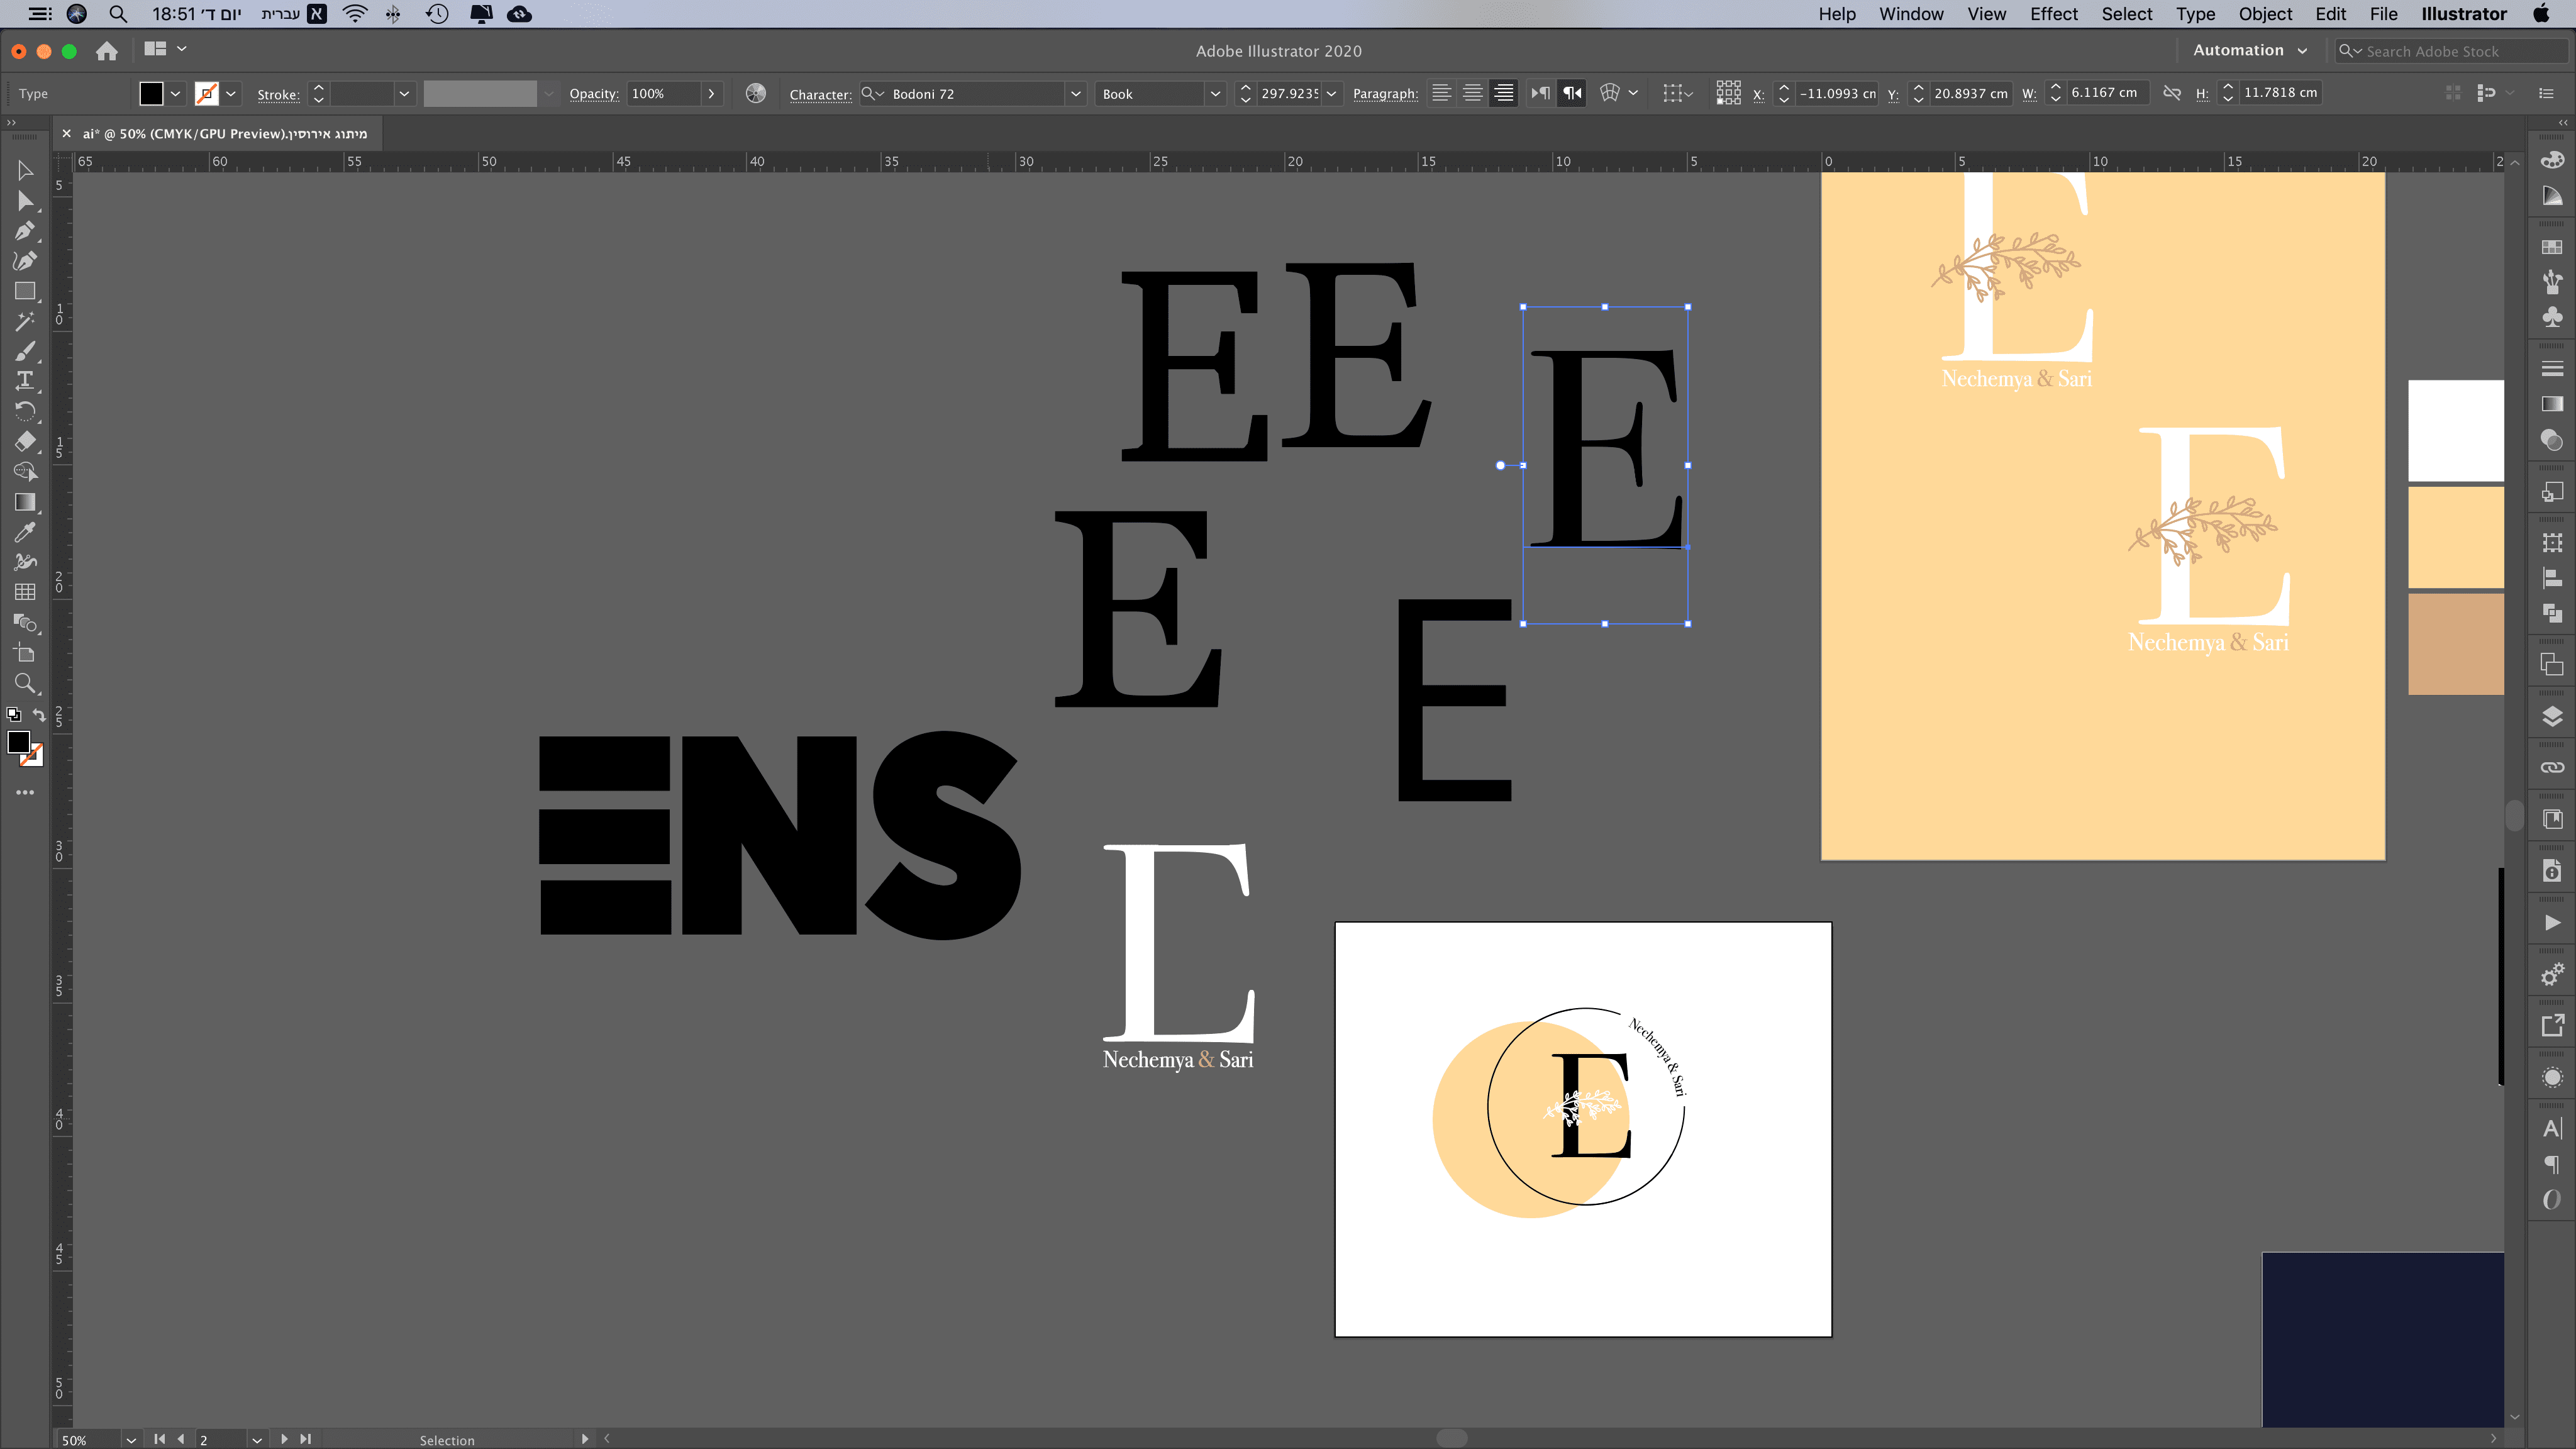Open the Bodoni 72 font family dropdown
Image resolution: width=2576 pixels, height=1449 pixels.
[1076, 94]
